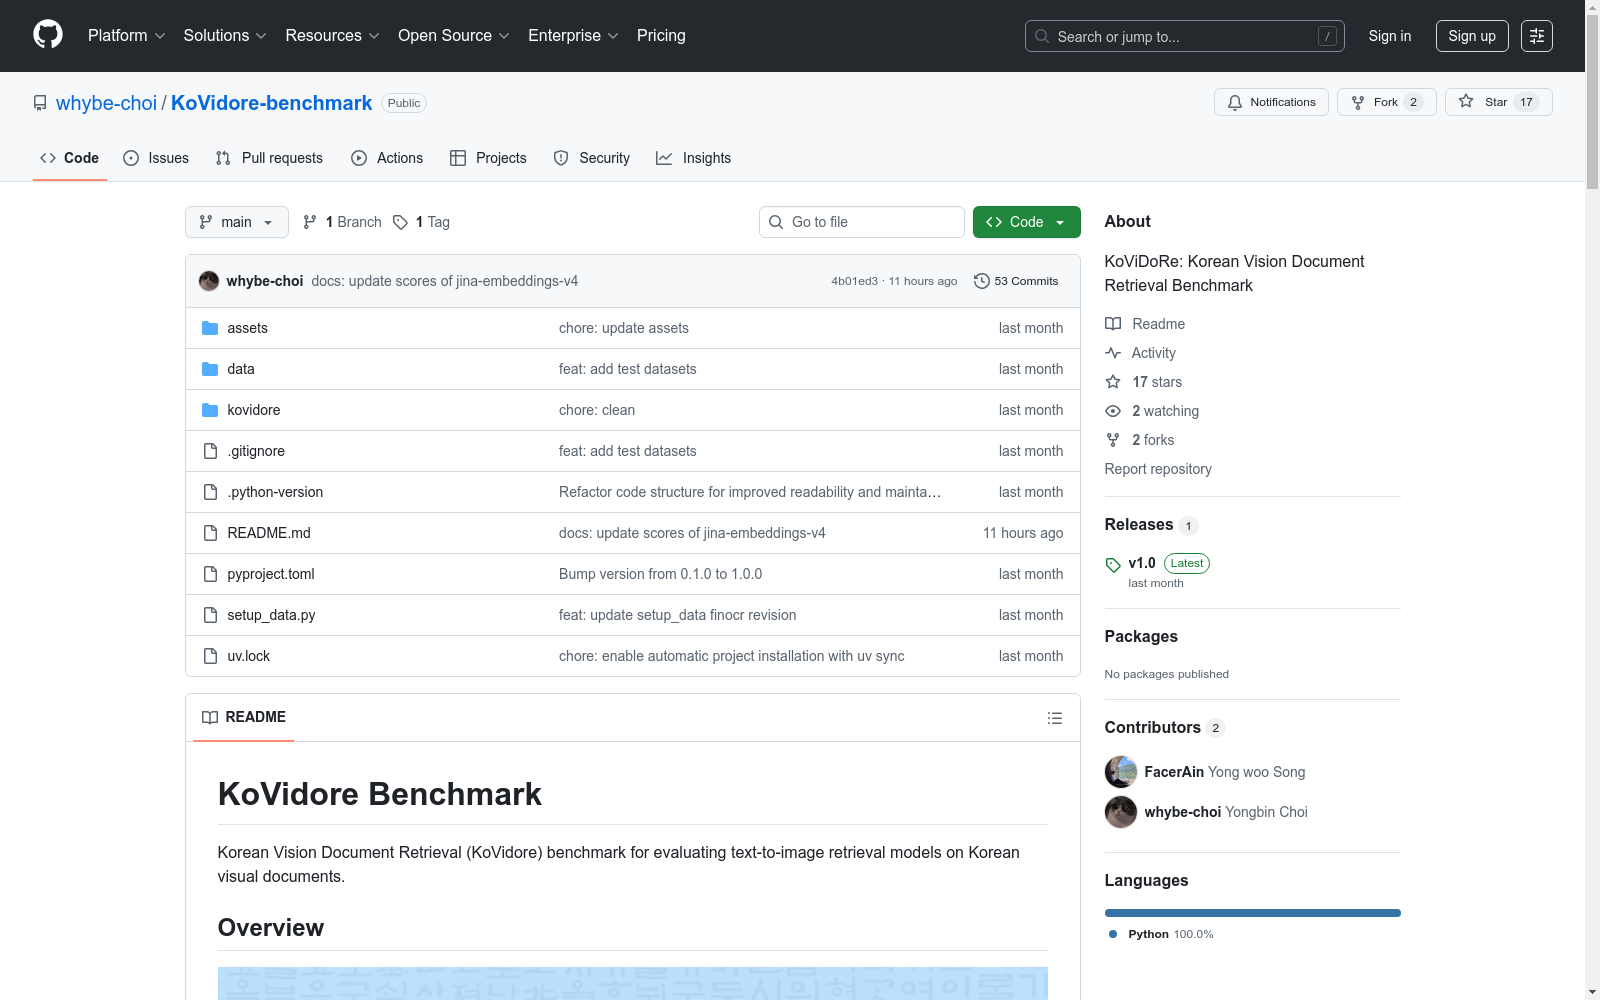The width and height of the screenshot is (1600, 1000).
Task: Click whybe-choi avatar in commit bar
Action: (209, 281)
